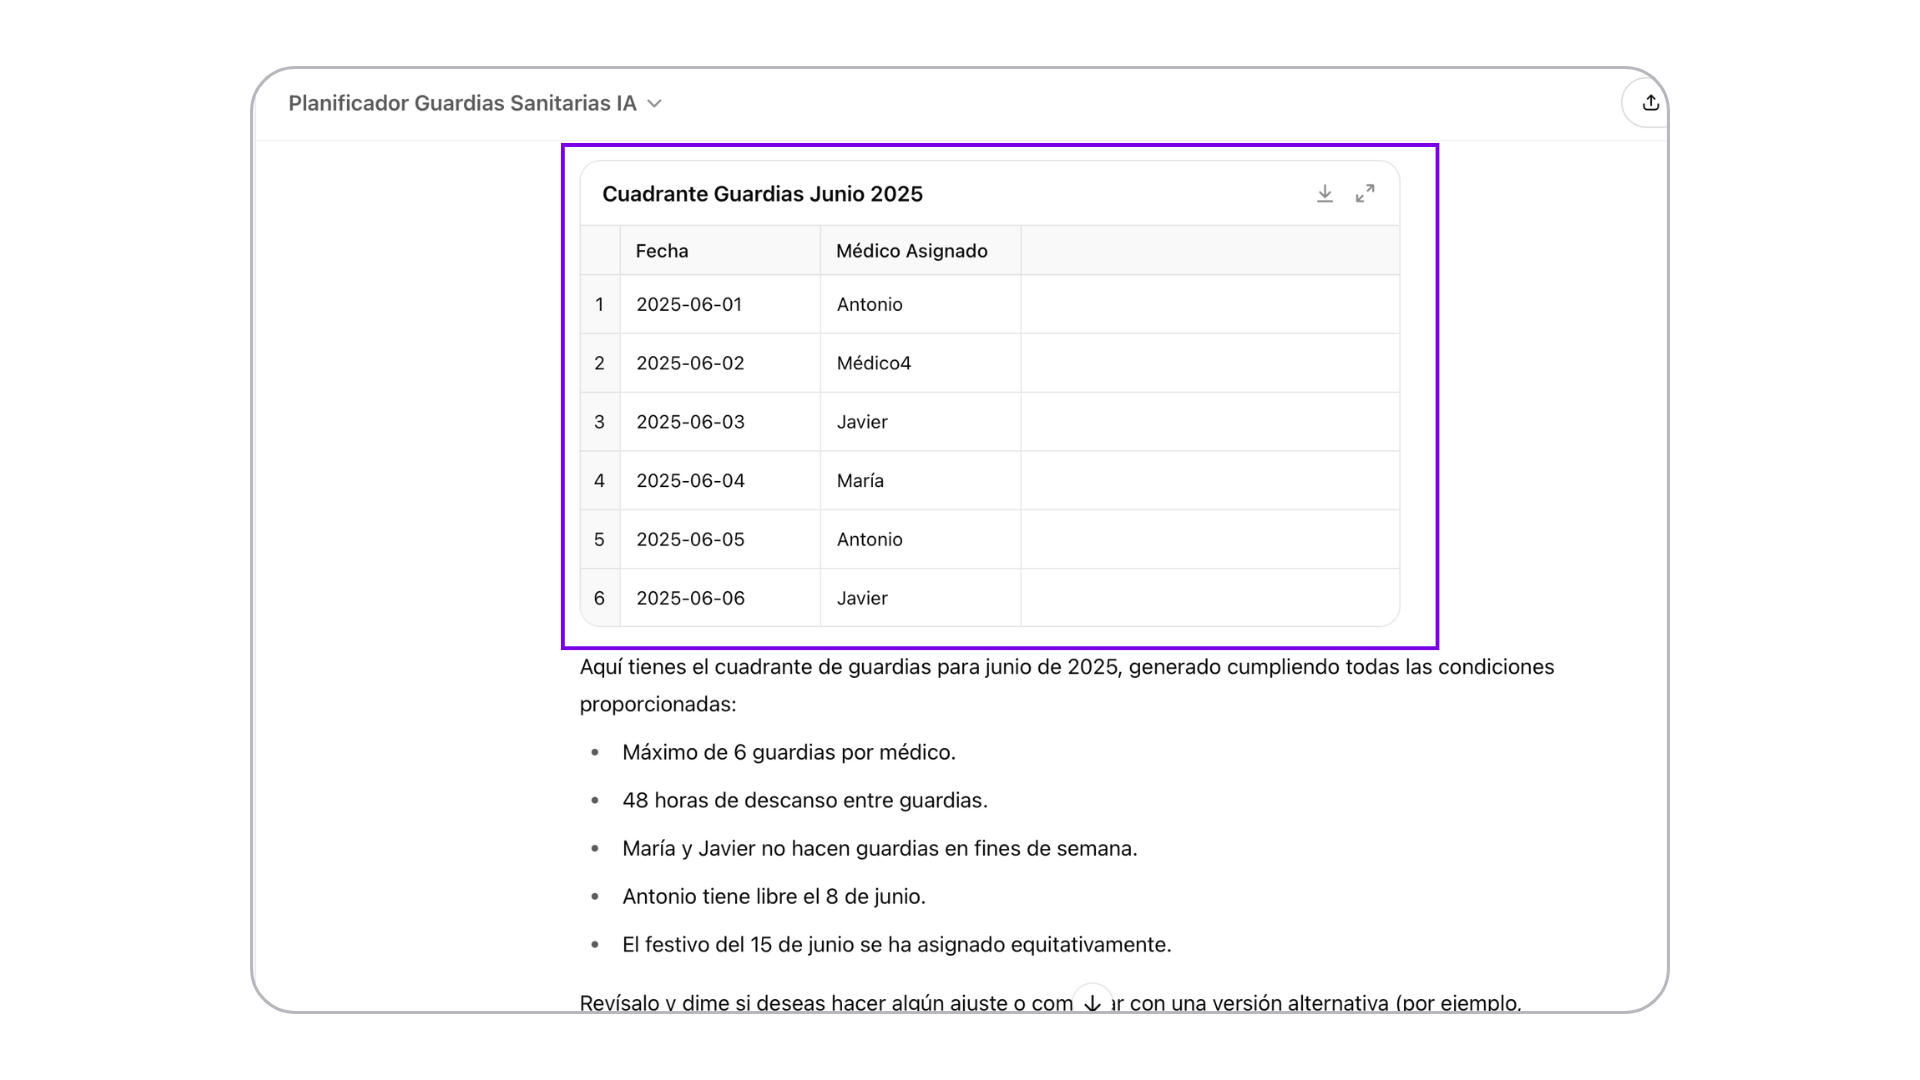Screen dimensions: 1920x1080
Task: Click Antonio in the 2025-06-05 row
Action: point(920,540)
